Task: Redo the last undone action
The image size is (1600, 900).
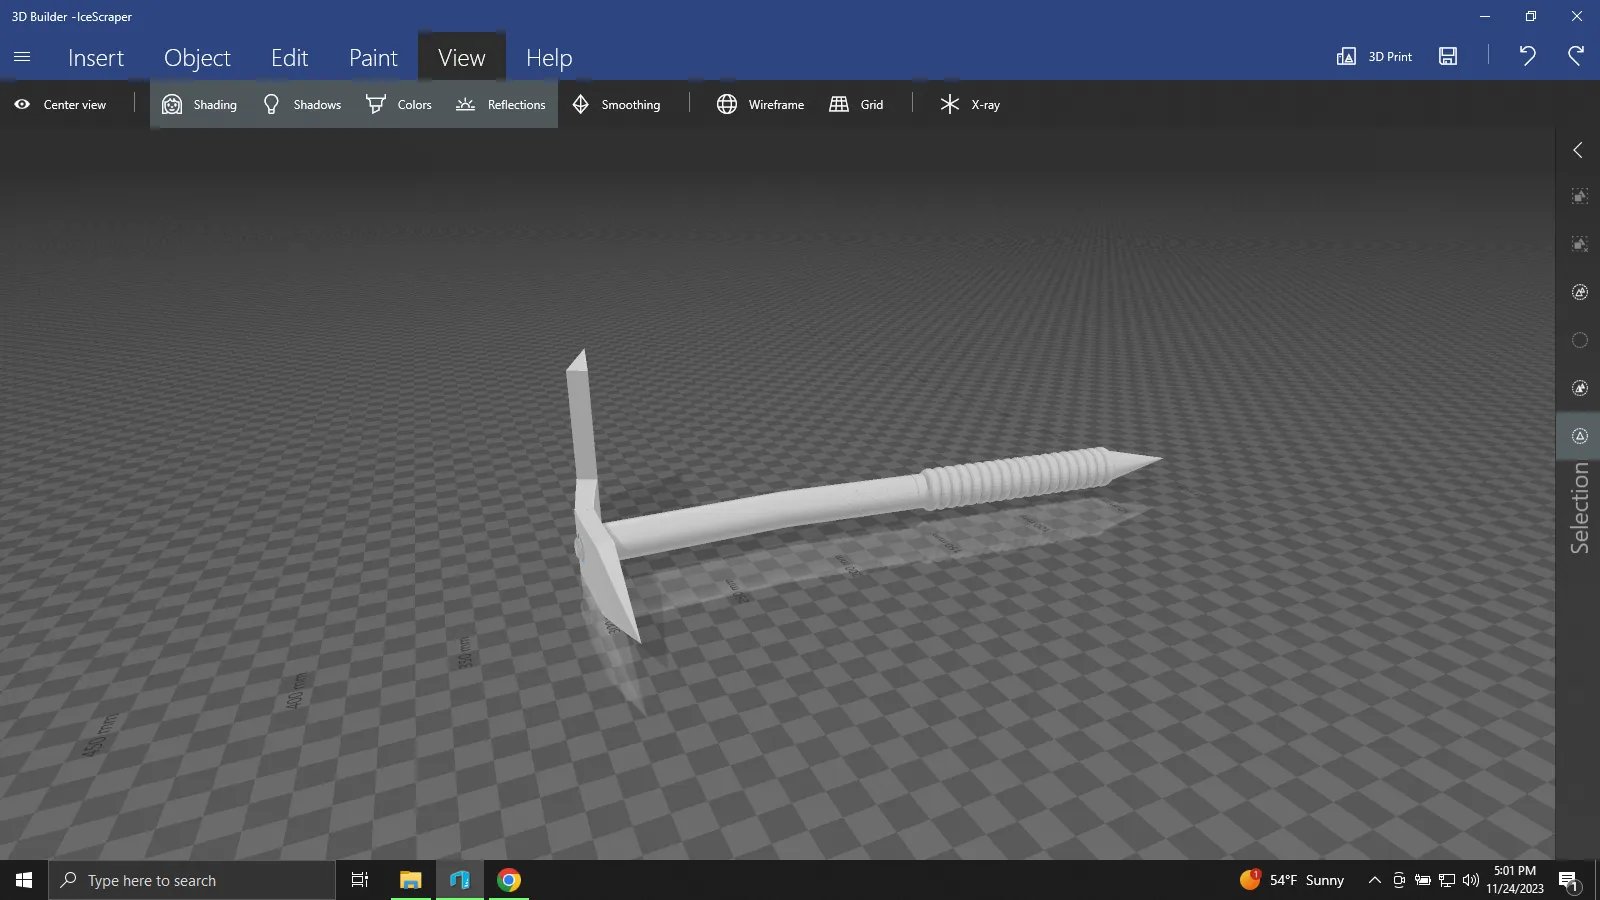Action: (1576, 56)
